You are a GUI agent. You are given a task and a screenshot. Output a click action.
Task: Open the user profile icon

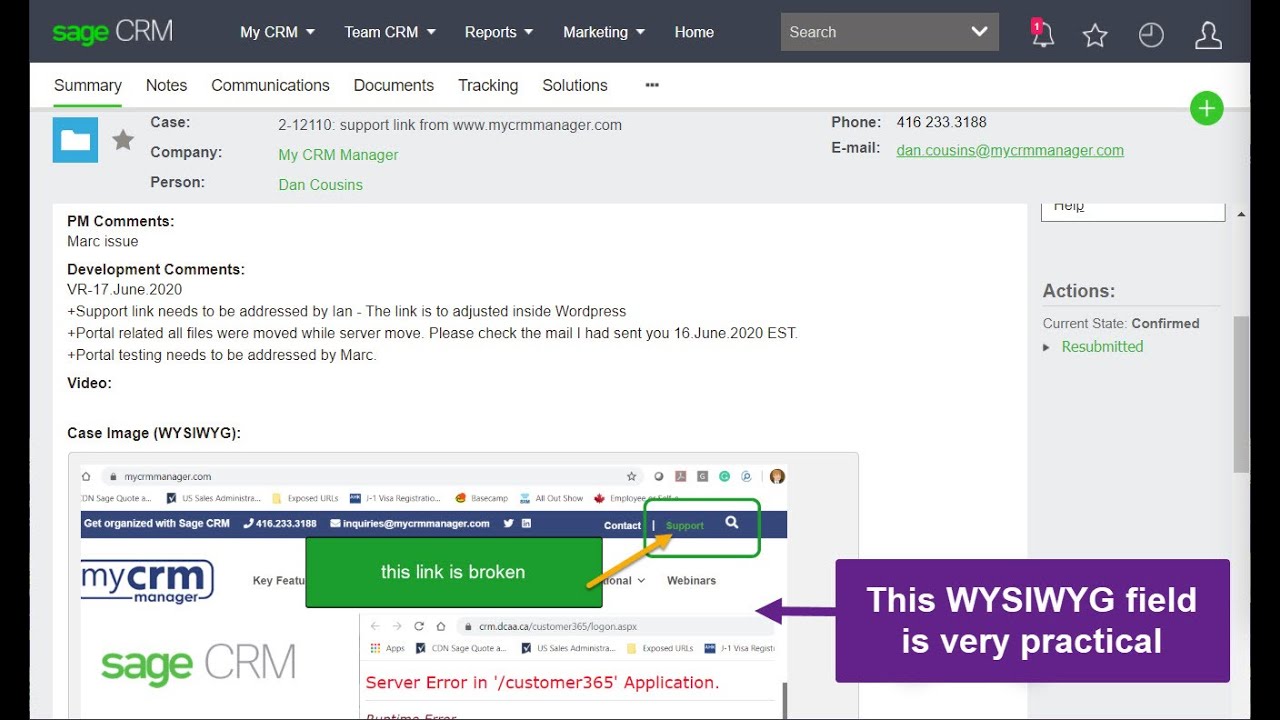(x=1208, y=36)
